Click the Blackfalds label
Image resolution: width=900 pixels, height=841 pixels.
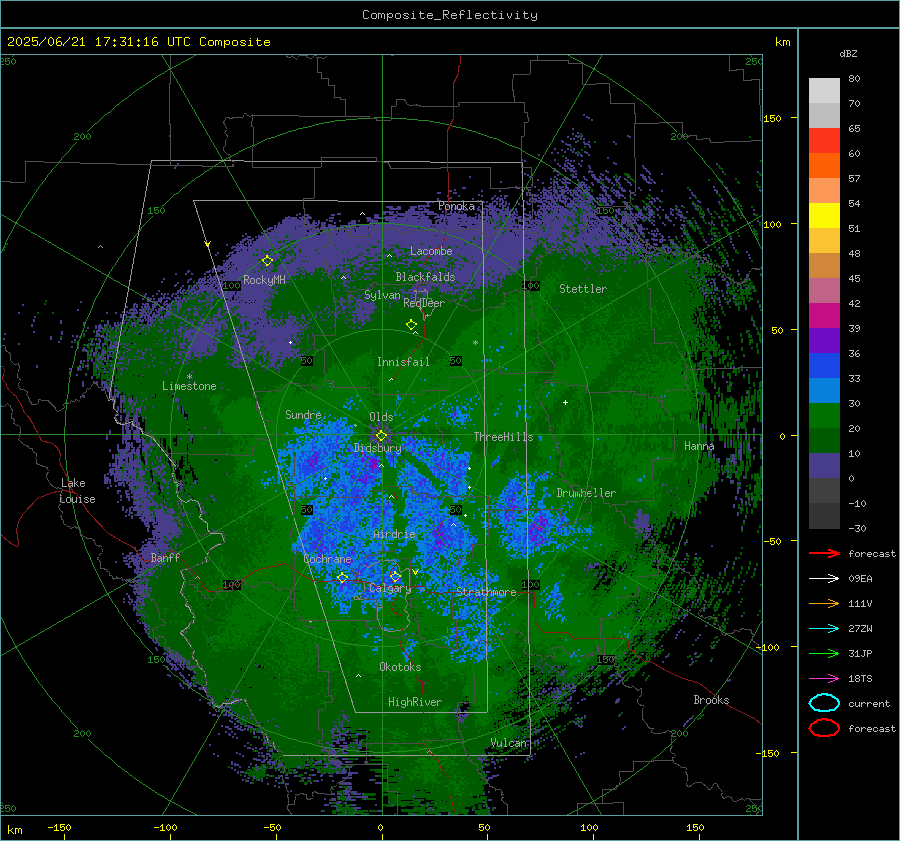click(x=425, y=277)
